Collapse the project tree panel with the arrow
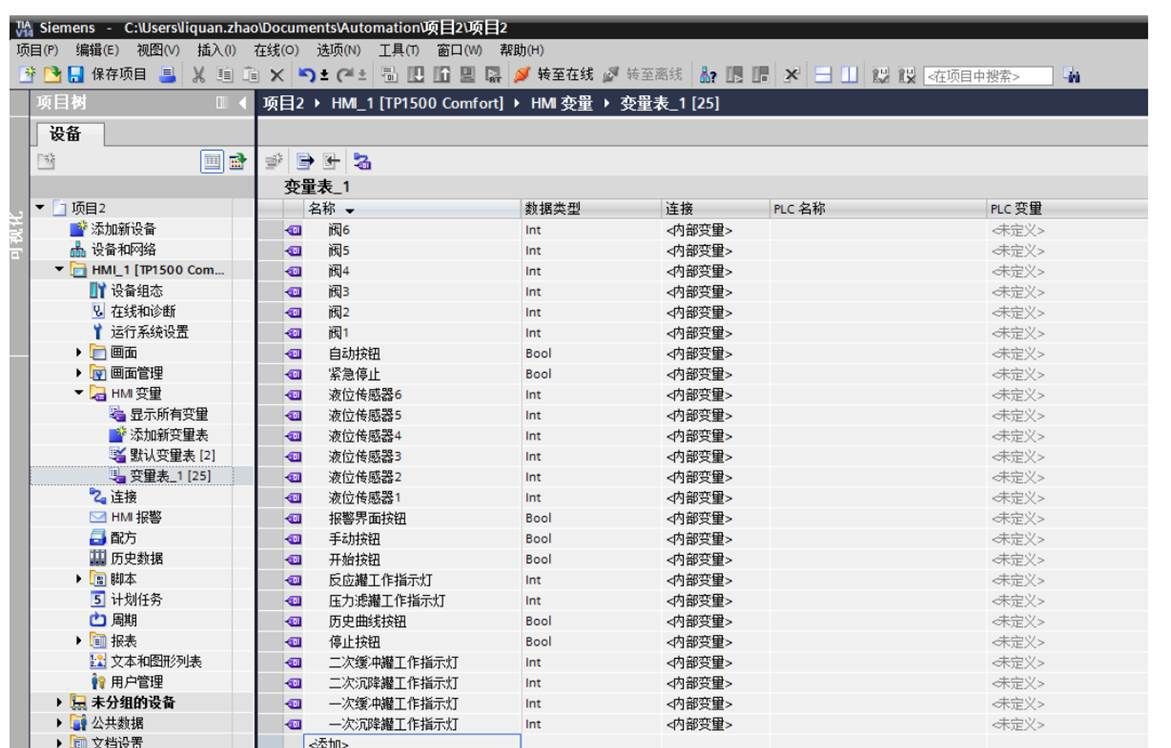The width and height of the screenshot is (1171, 748). (x=243, y=103)
